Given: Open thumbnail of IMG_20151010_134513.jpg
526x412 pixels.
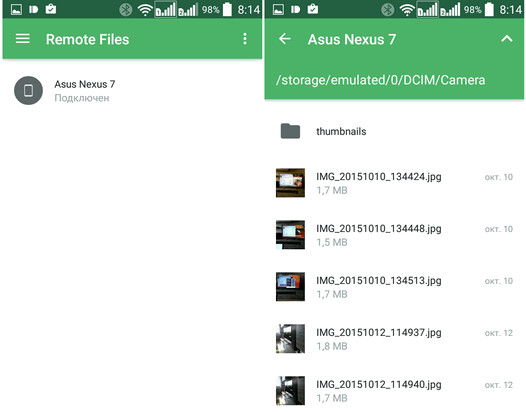Looking at the screenshot, I should [290, 287].
